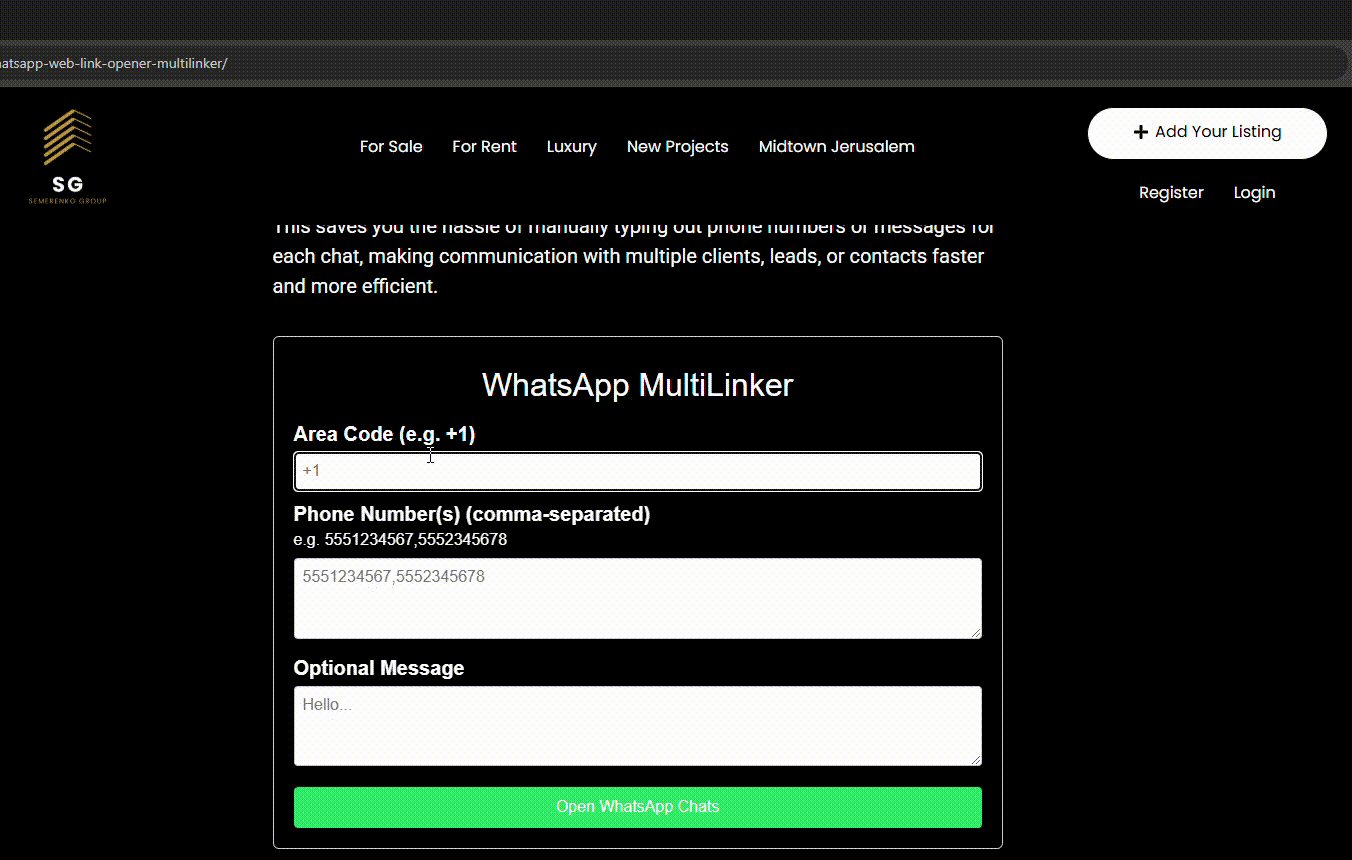Image resolution: width=1352 pixels, height=860 pixels.
Task: Click the WhatsApp MultiLinker heading
Action: (638, 385)
